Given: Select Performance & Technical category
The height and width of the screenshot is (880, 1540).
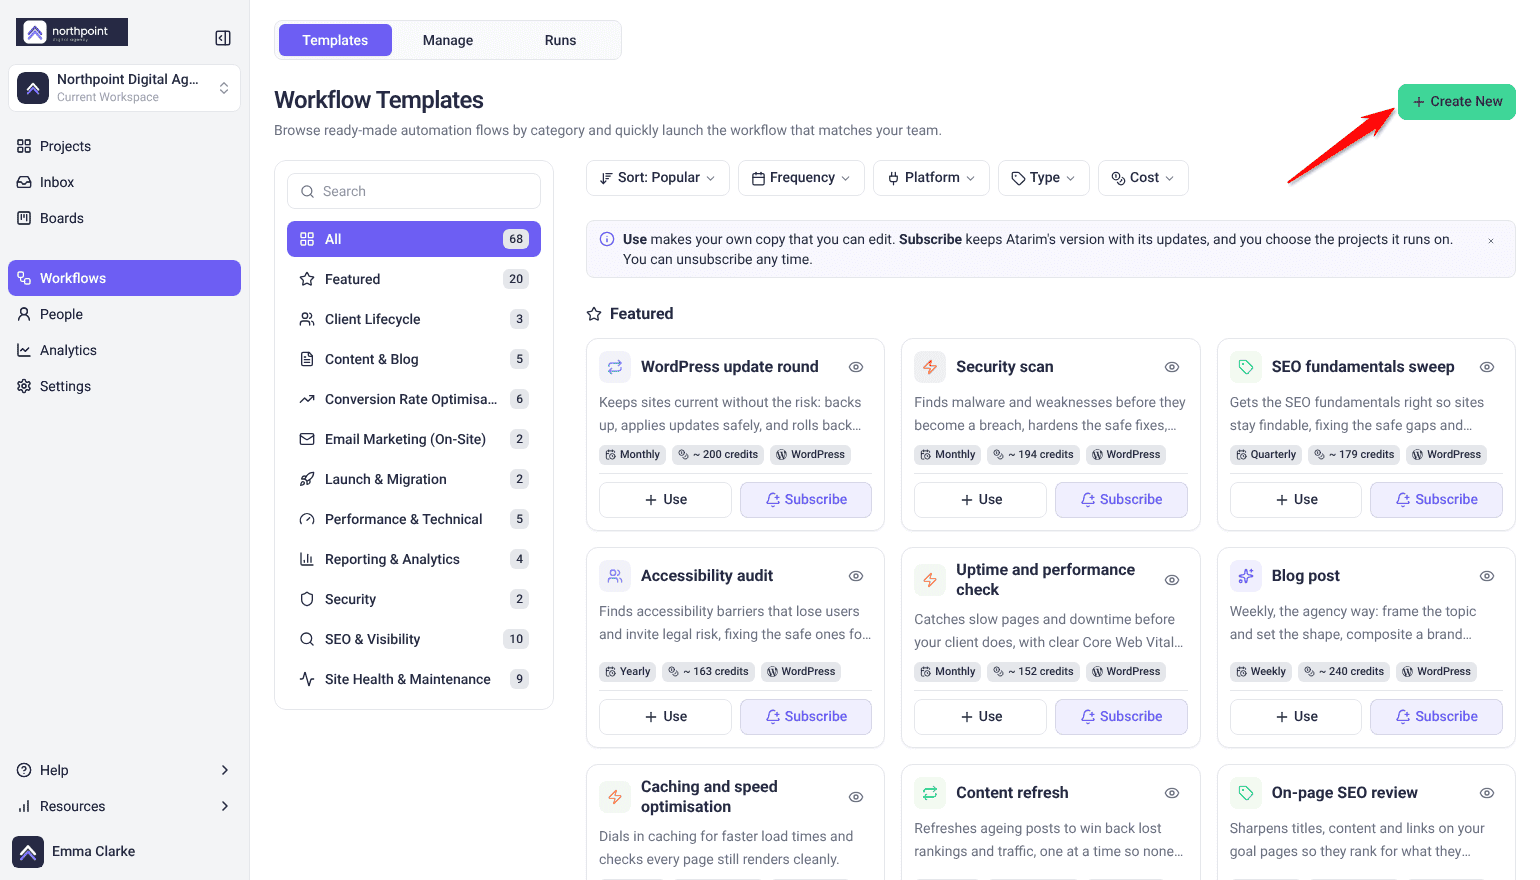Looking at the screenshot, I should coord(414,519).
